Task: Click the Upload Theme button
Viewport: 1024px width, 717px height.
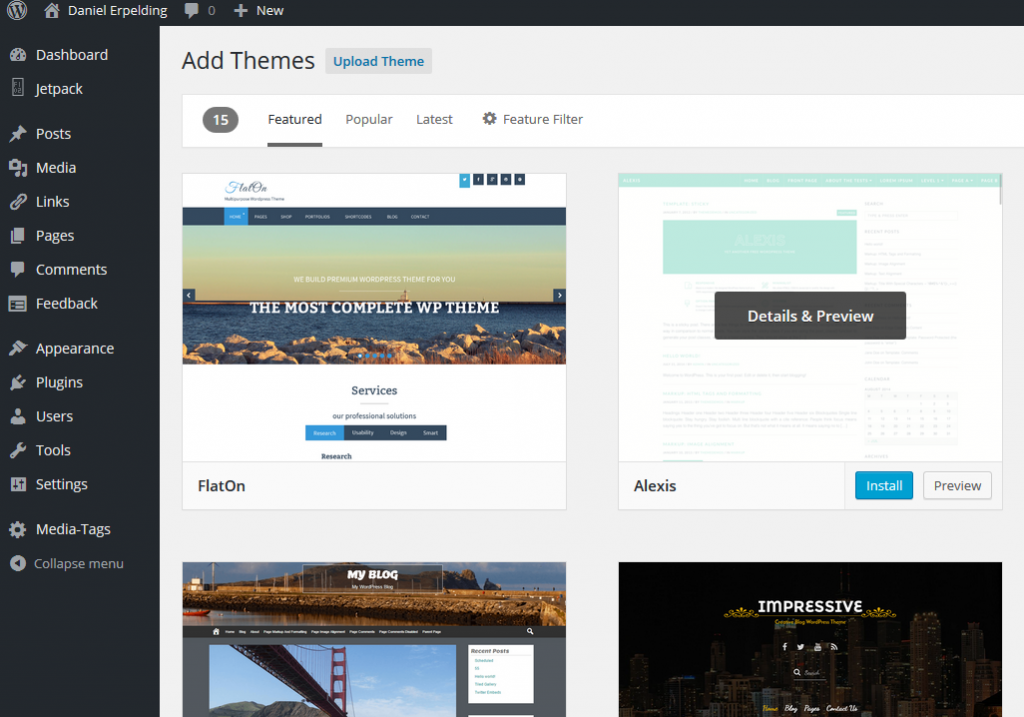Action: point(378,61)
